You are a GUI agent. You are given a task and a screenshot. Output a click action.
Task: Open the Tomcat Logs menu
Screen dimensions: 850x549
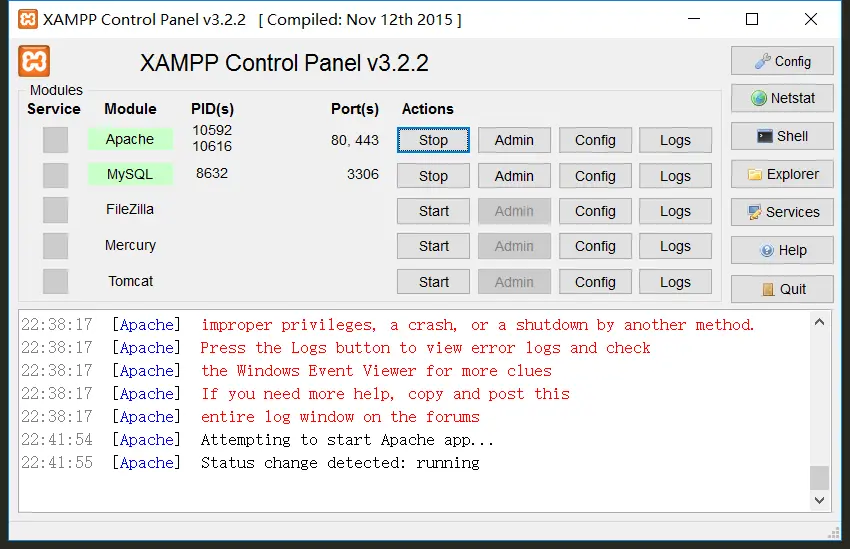[x=675, y=282]
